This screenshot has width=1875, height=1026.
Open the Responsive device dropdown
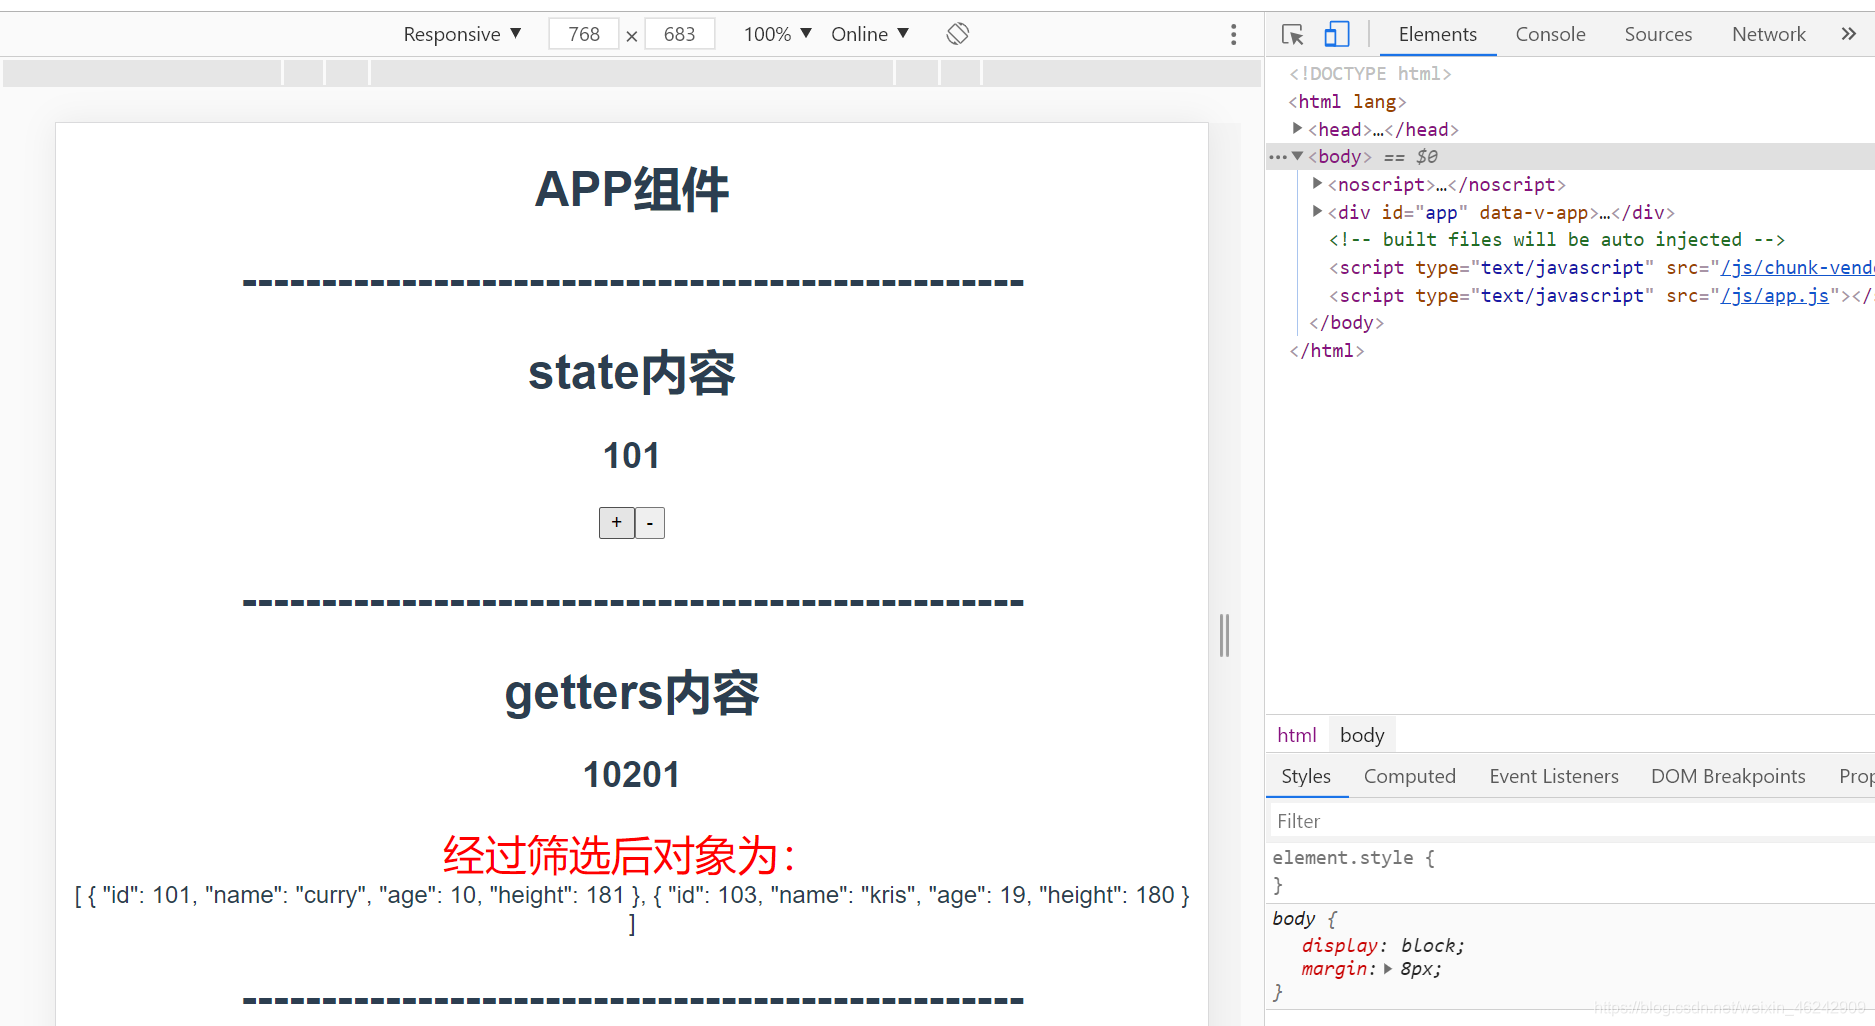462,34
